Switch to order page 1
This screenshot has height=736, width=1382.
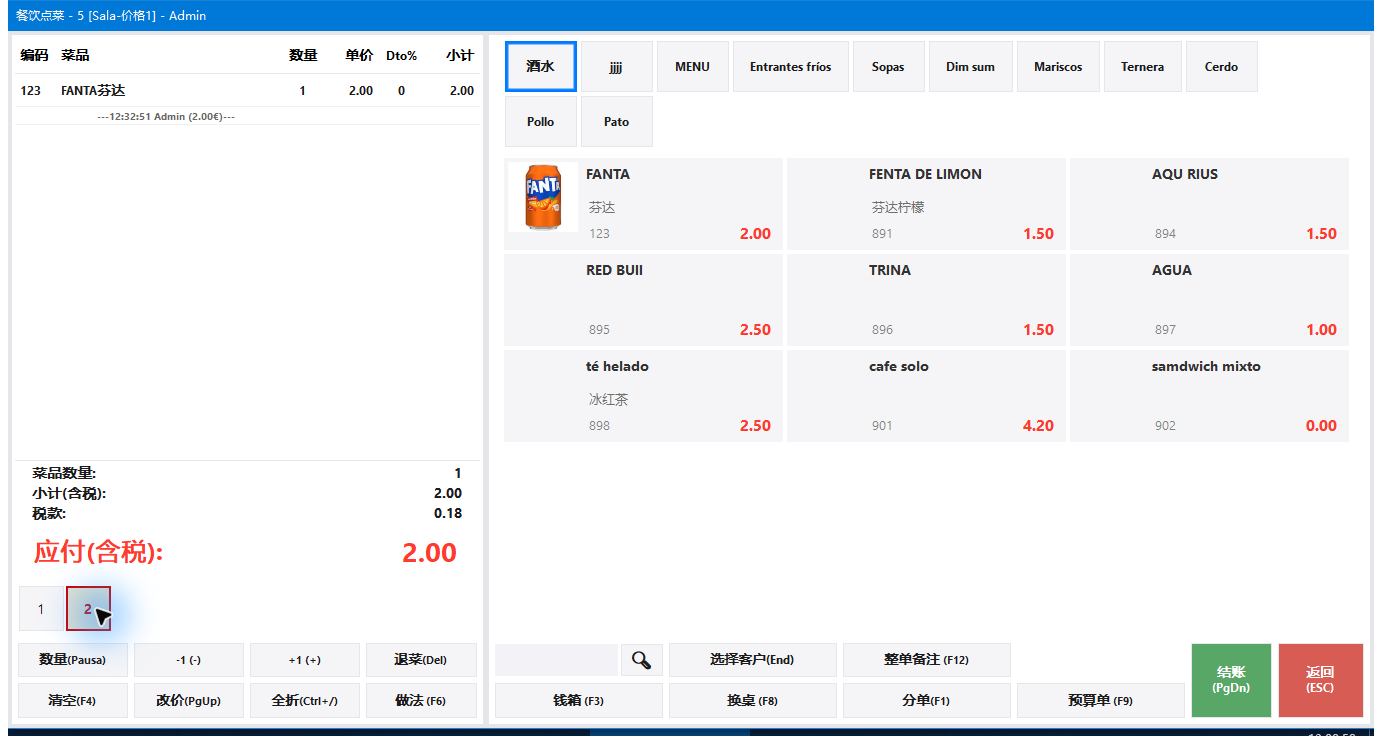point(41,609)
